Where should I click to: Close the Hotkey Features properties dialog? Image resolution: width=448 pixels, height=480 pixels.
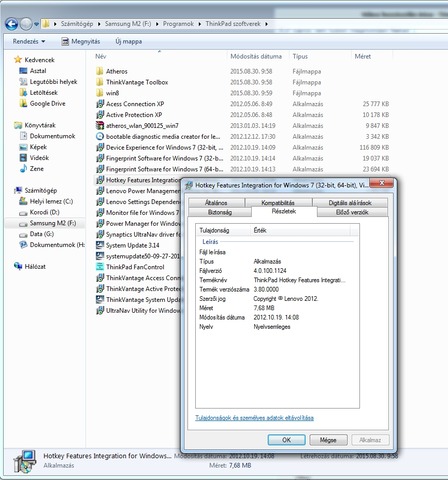click(382, 183)
